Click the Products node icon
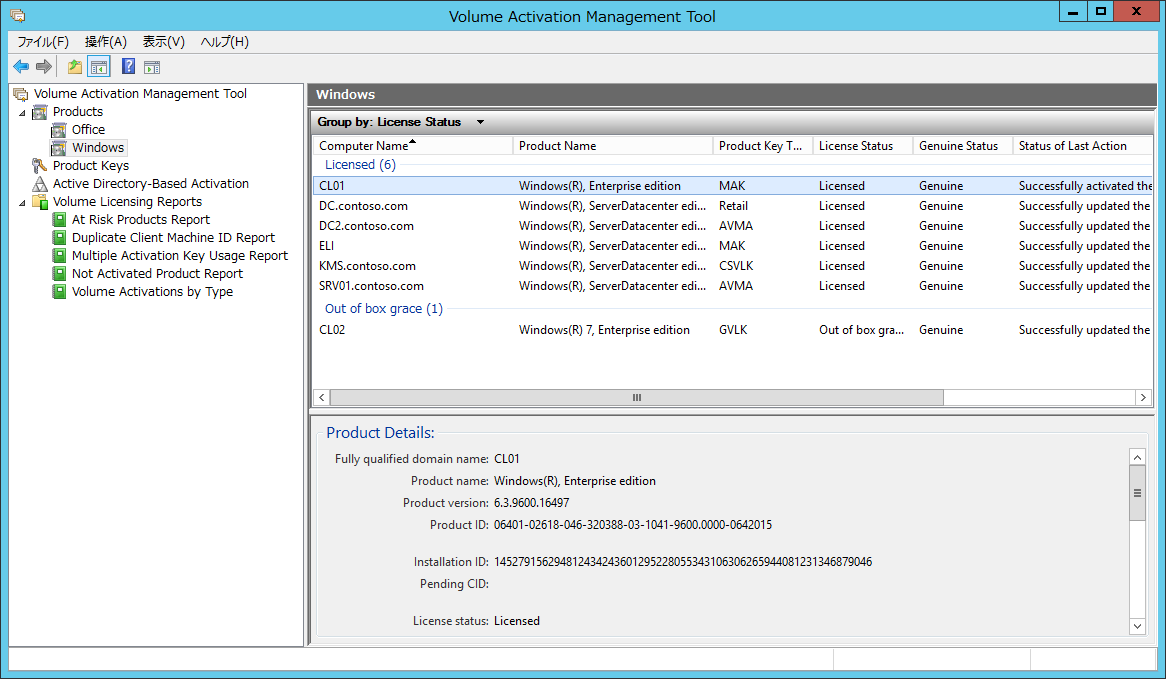This screenshot has width=1166, height=679. [x=40, y=112]
